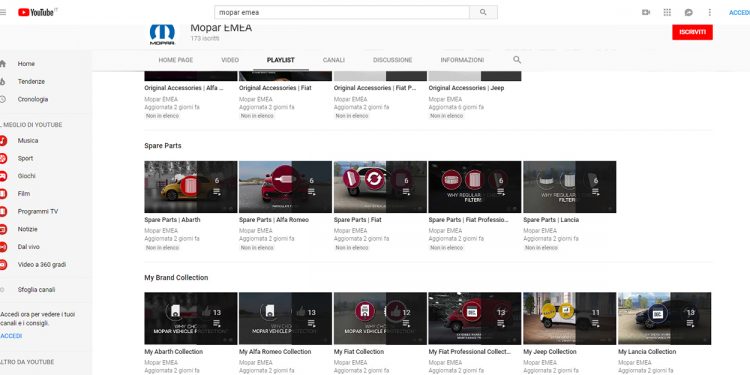This screenshot has height=375, width=750.
Task: Open the three-dot settings menu
Action: click(710, 12)
